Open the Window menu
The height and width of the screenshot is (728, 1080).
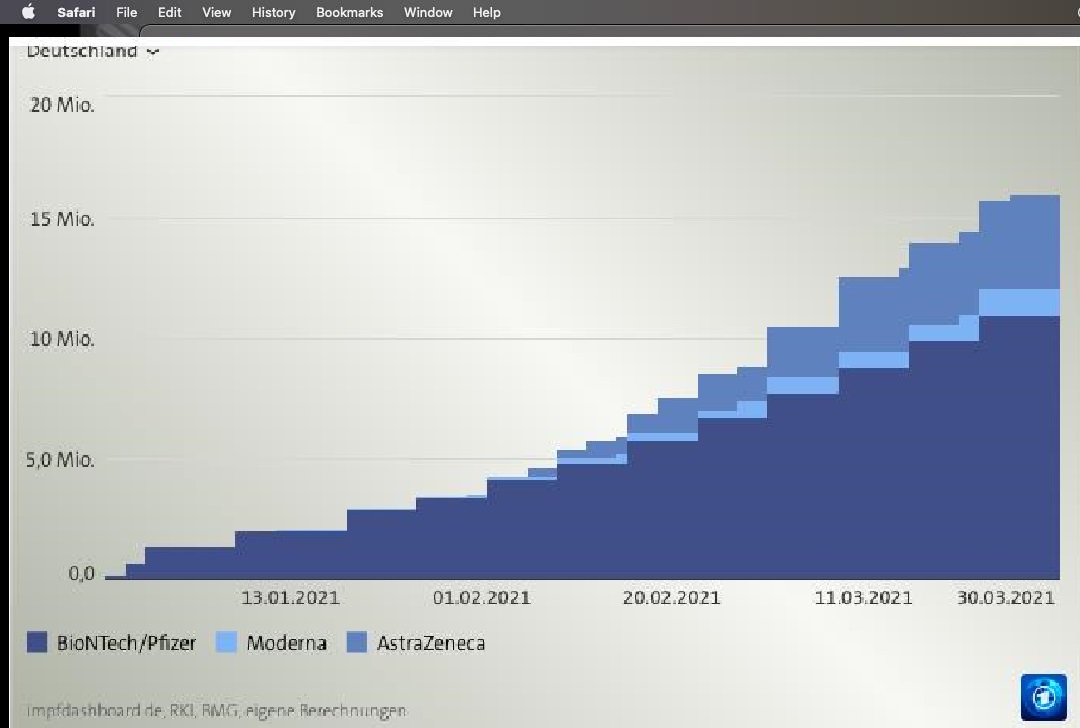[428, 12]
